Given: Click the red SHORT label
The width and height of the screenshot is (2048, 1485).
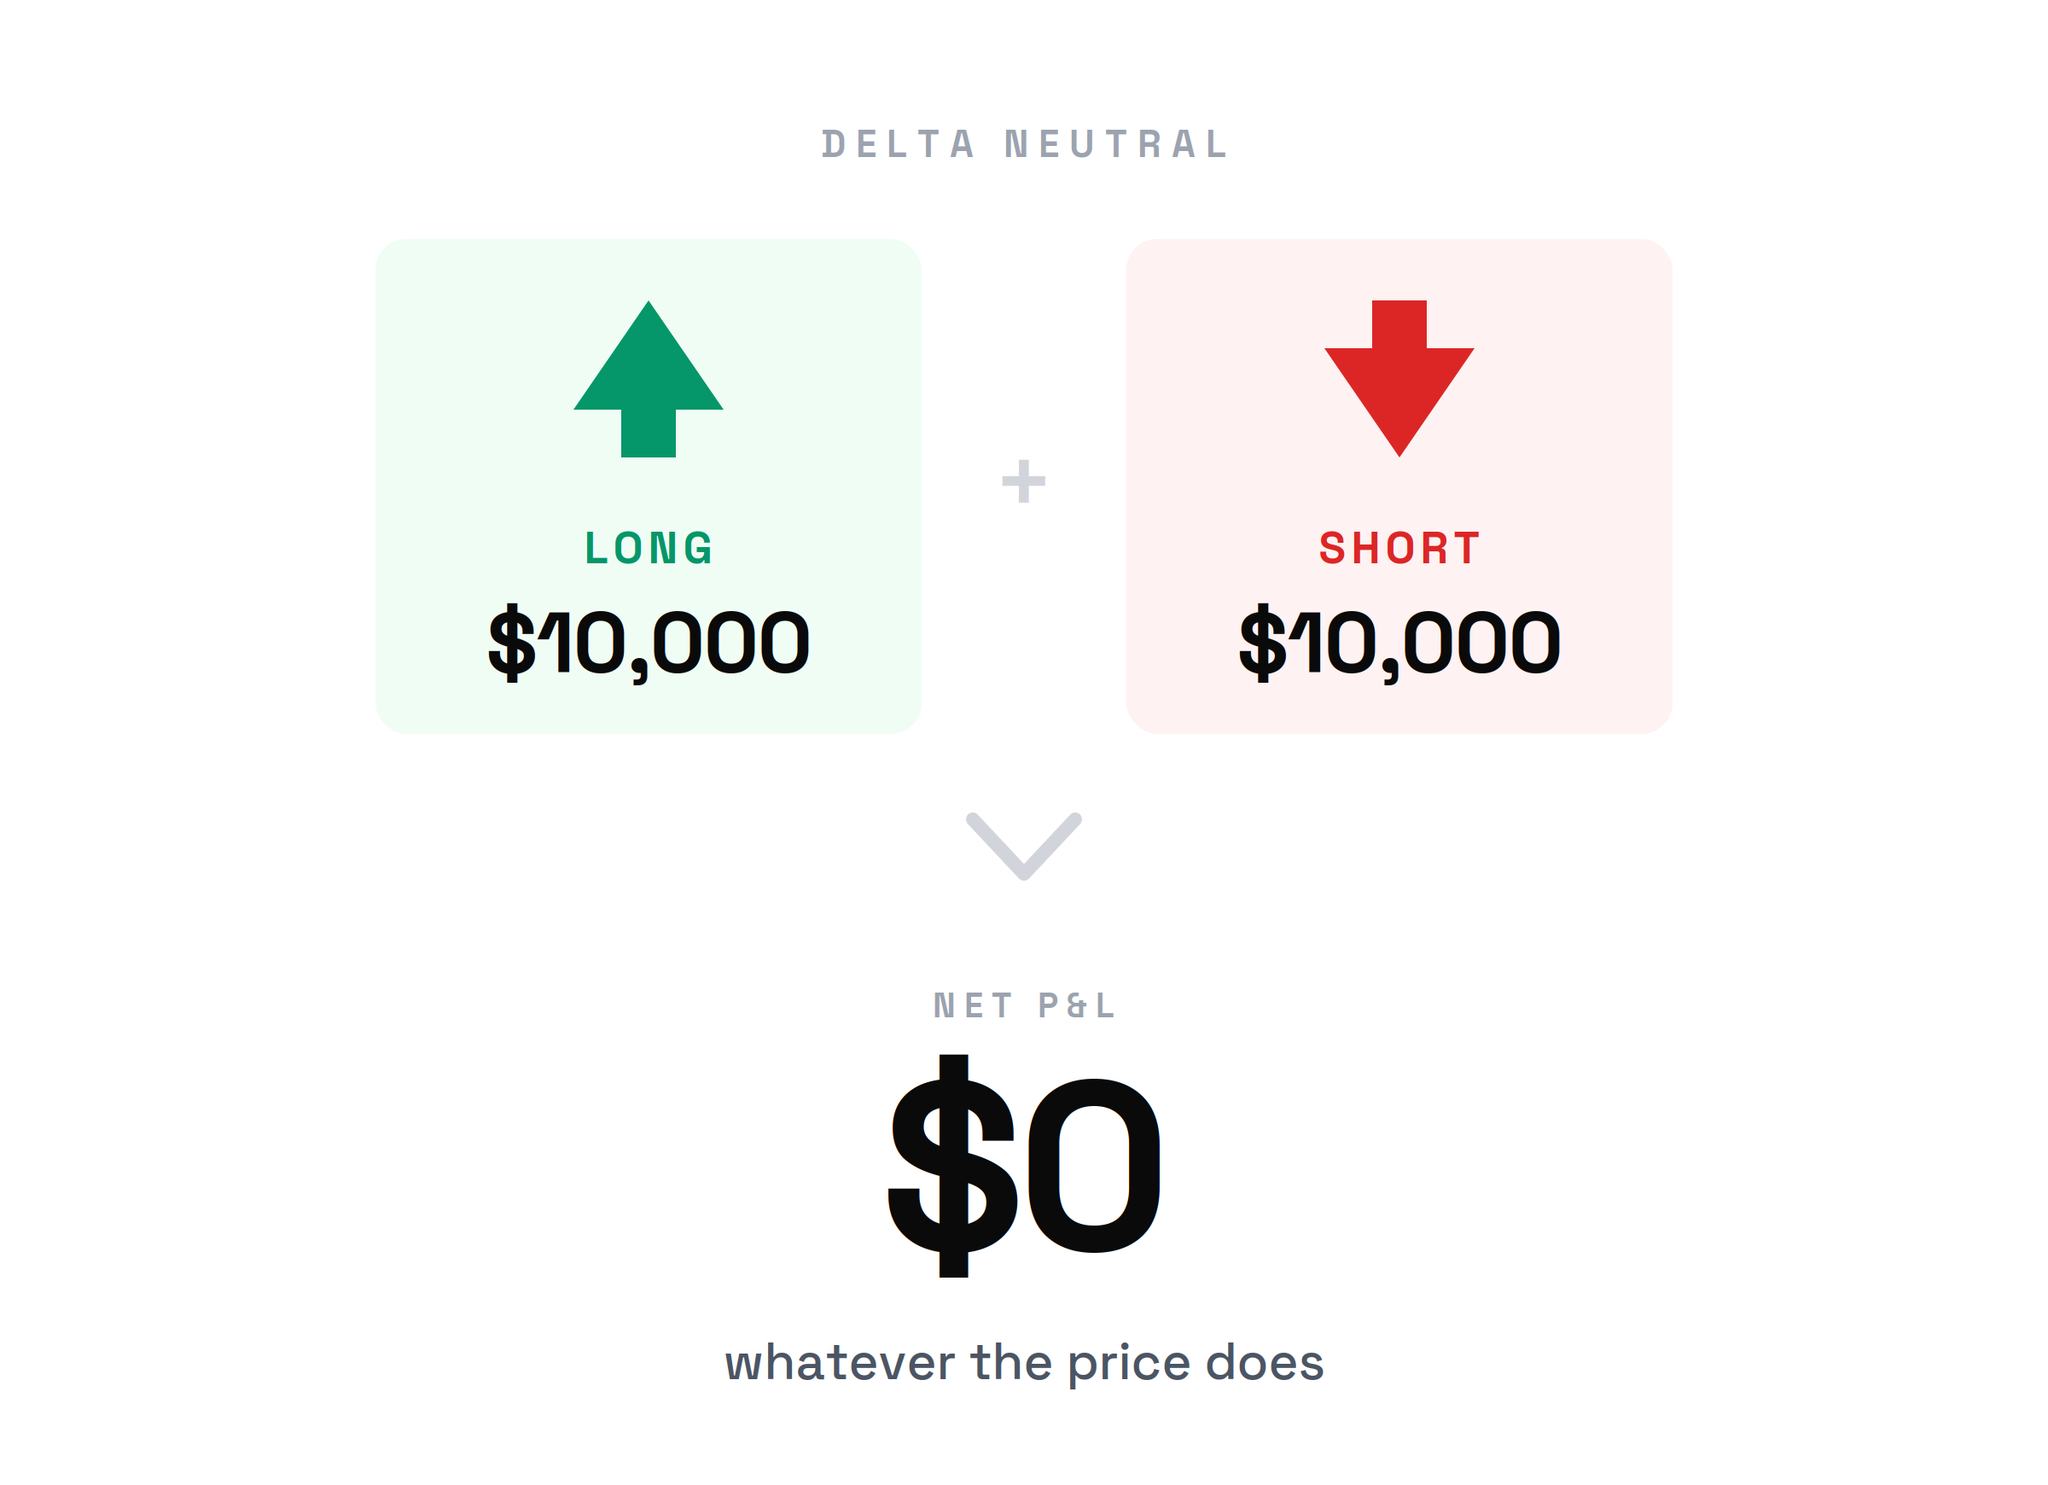Looking at the screenshot, I should 1399,548.
